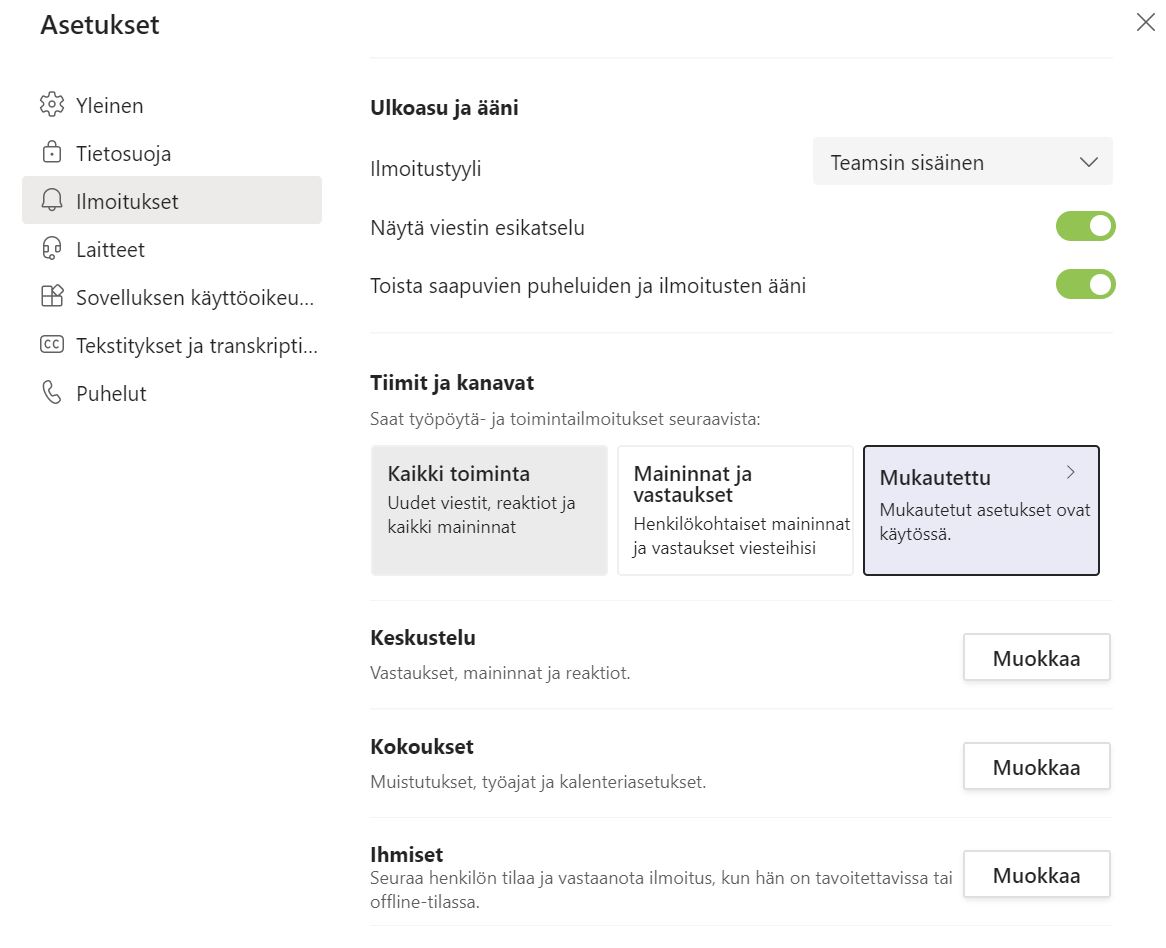
Task: Click the bell icon for Ilmoitukset
Action: [x=51, y=201]
